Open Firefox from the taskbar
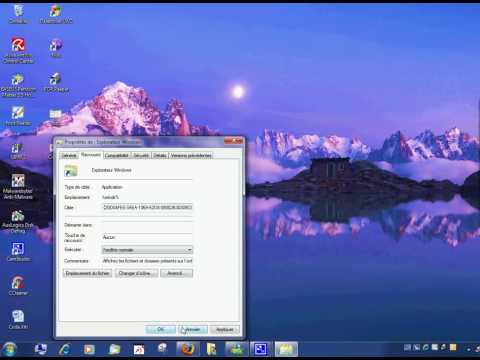 (188, 349)
